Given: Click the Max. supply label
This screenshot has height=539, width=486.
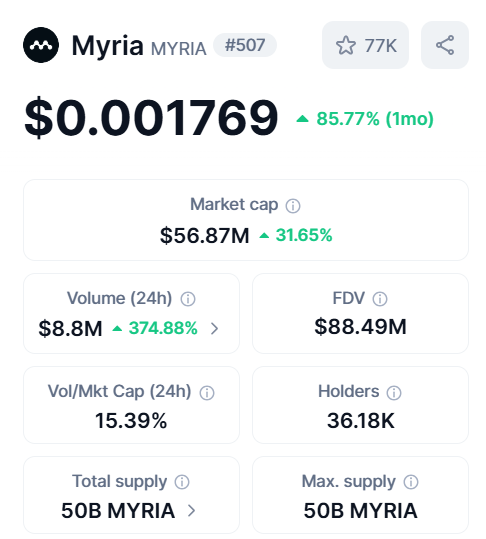Looking at the screenshot, I should 349,482.
